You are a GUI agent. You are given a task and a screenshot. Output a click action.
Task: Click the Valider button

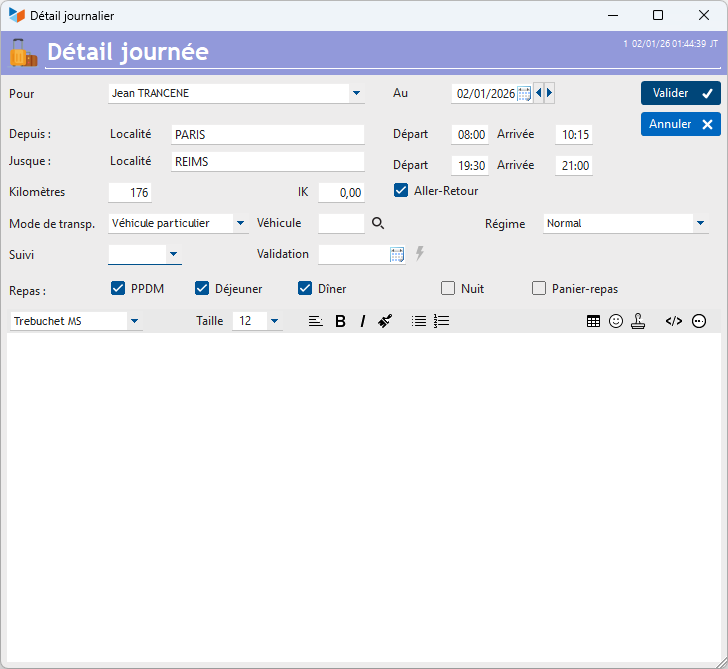(x=681, y=93)
